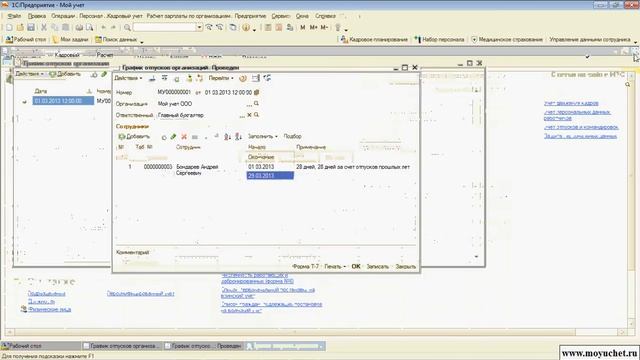Switch to Рабочий стол tab in bottom window bar
The image size is (640, 360).
[41, 346]
